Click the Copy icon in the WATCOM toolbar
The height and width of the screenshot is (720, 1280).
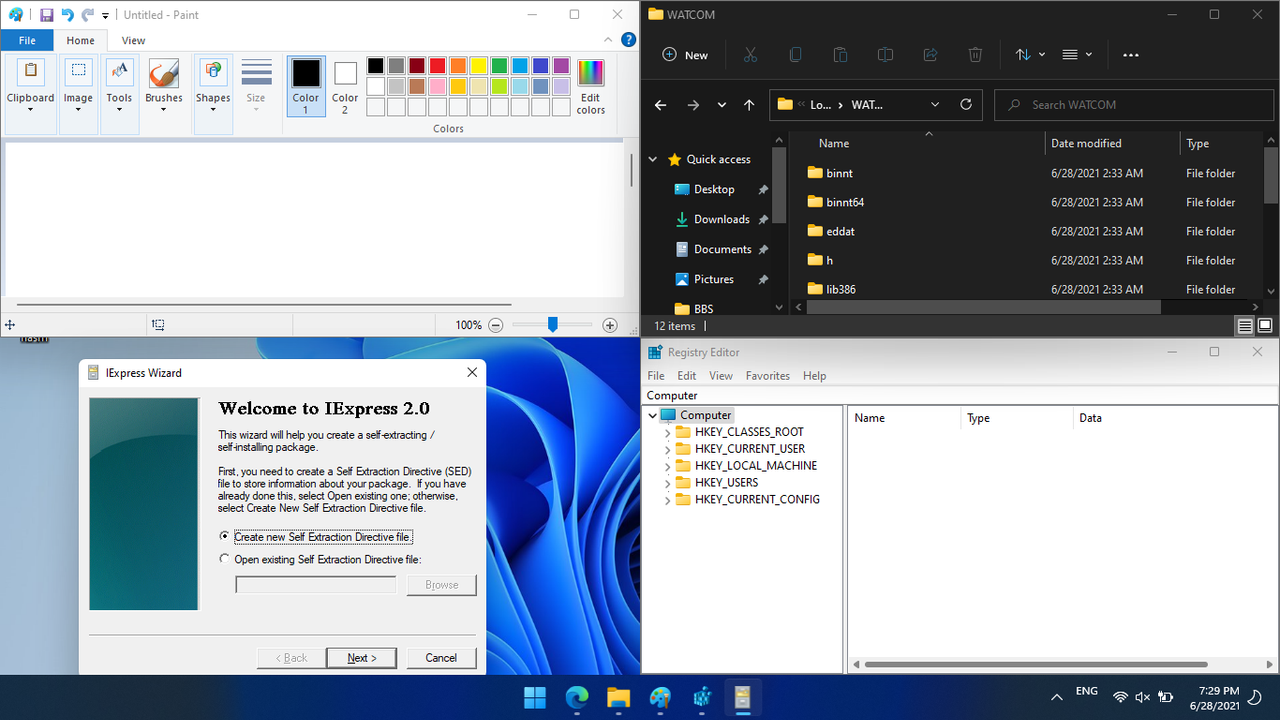(x=796, y=55)
